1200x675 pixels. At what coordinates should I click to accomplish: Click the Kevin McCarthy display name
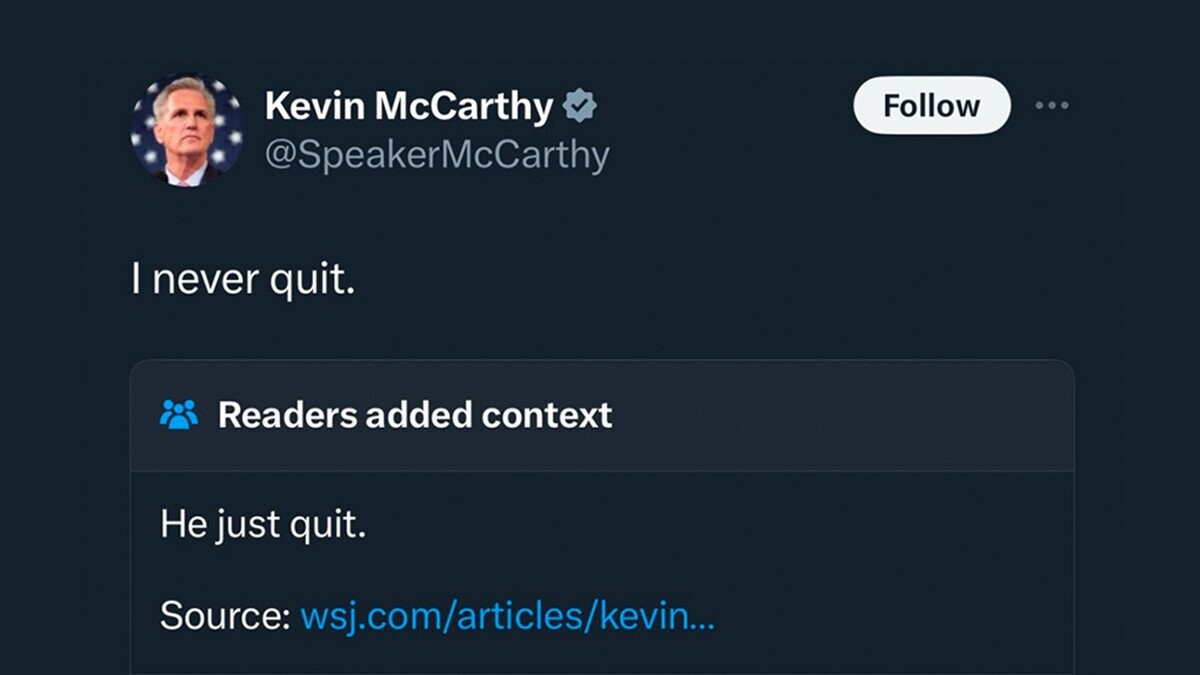pos(408,106)
